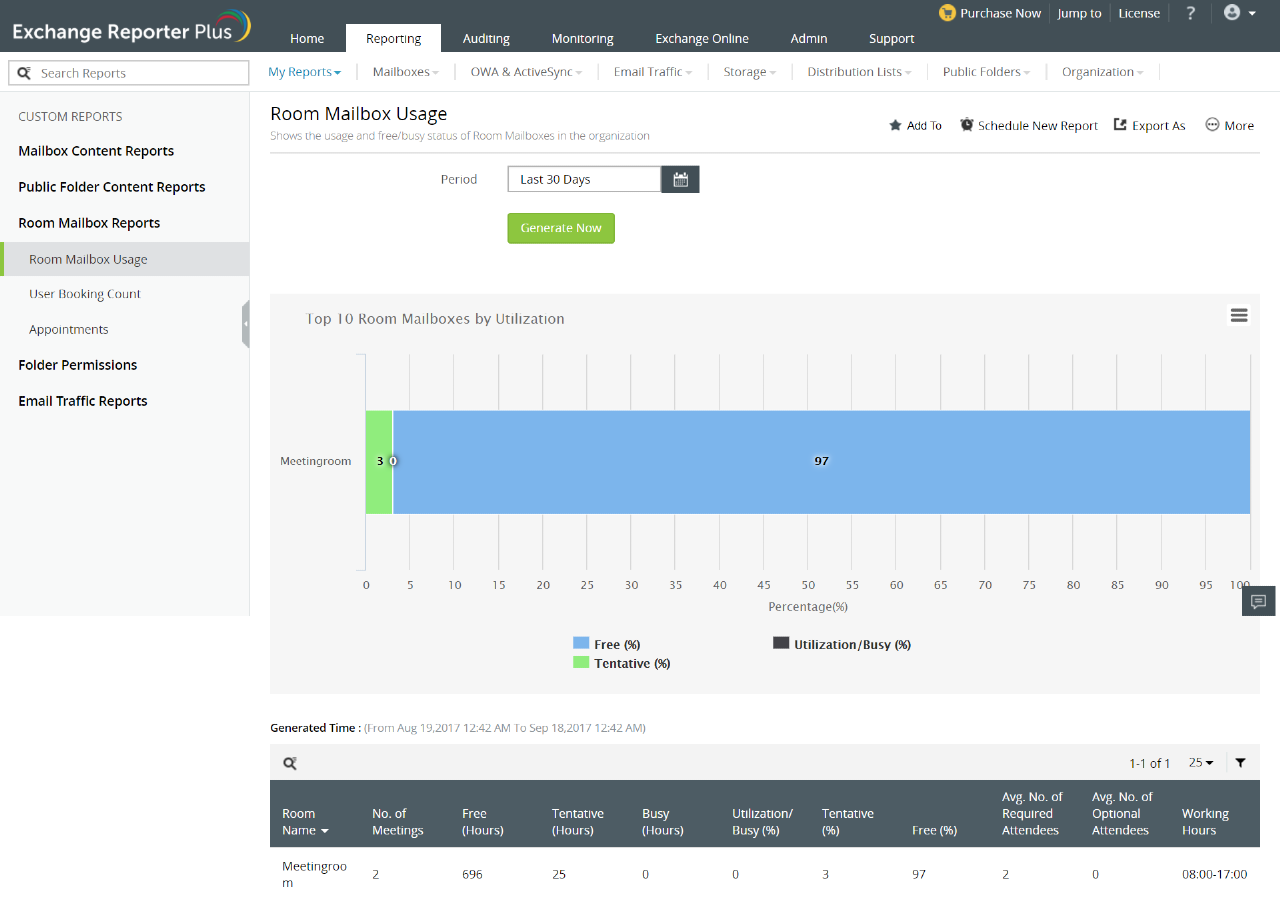
Task: Open the rows-per-page 25 dropdown
Action: pyautogui.click(x=1200, y=763)
